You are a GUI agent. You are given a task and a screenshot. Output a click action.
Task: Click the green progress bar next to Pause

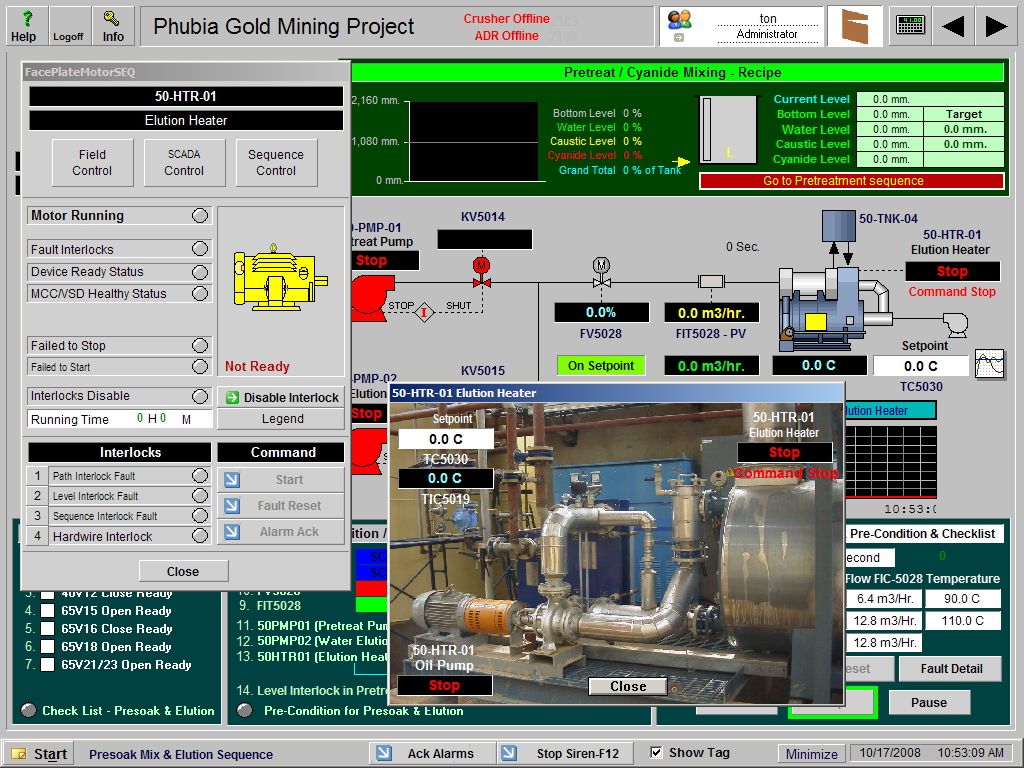(830, 702)
